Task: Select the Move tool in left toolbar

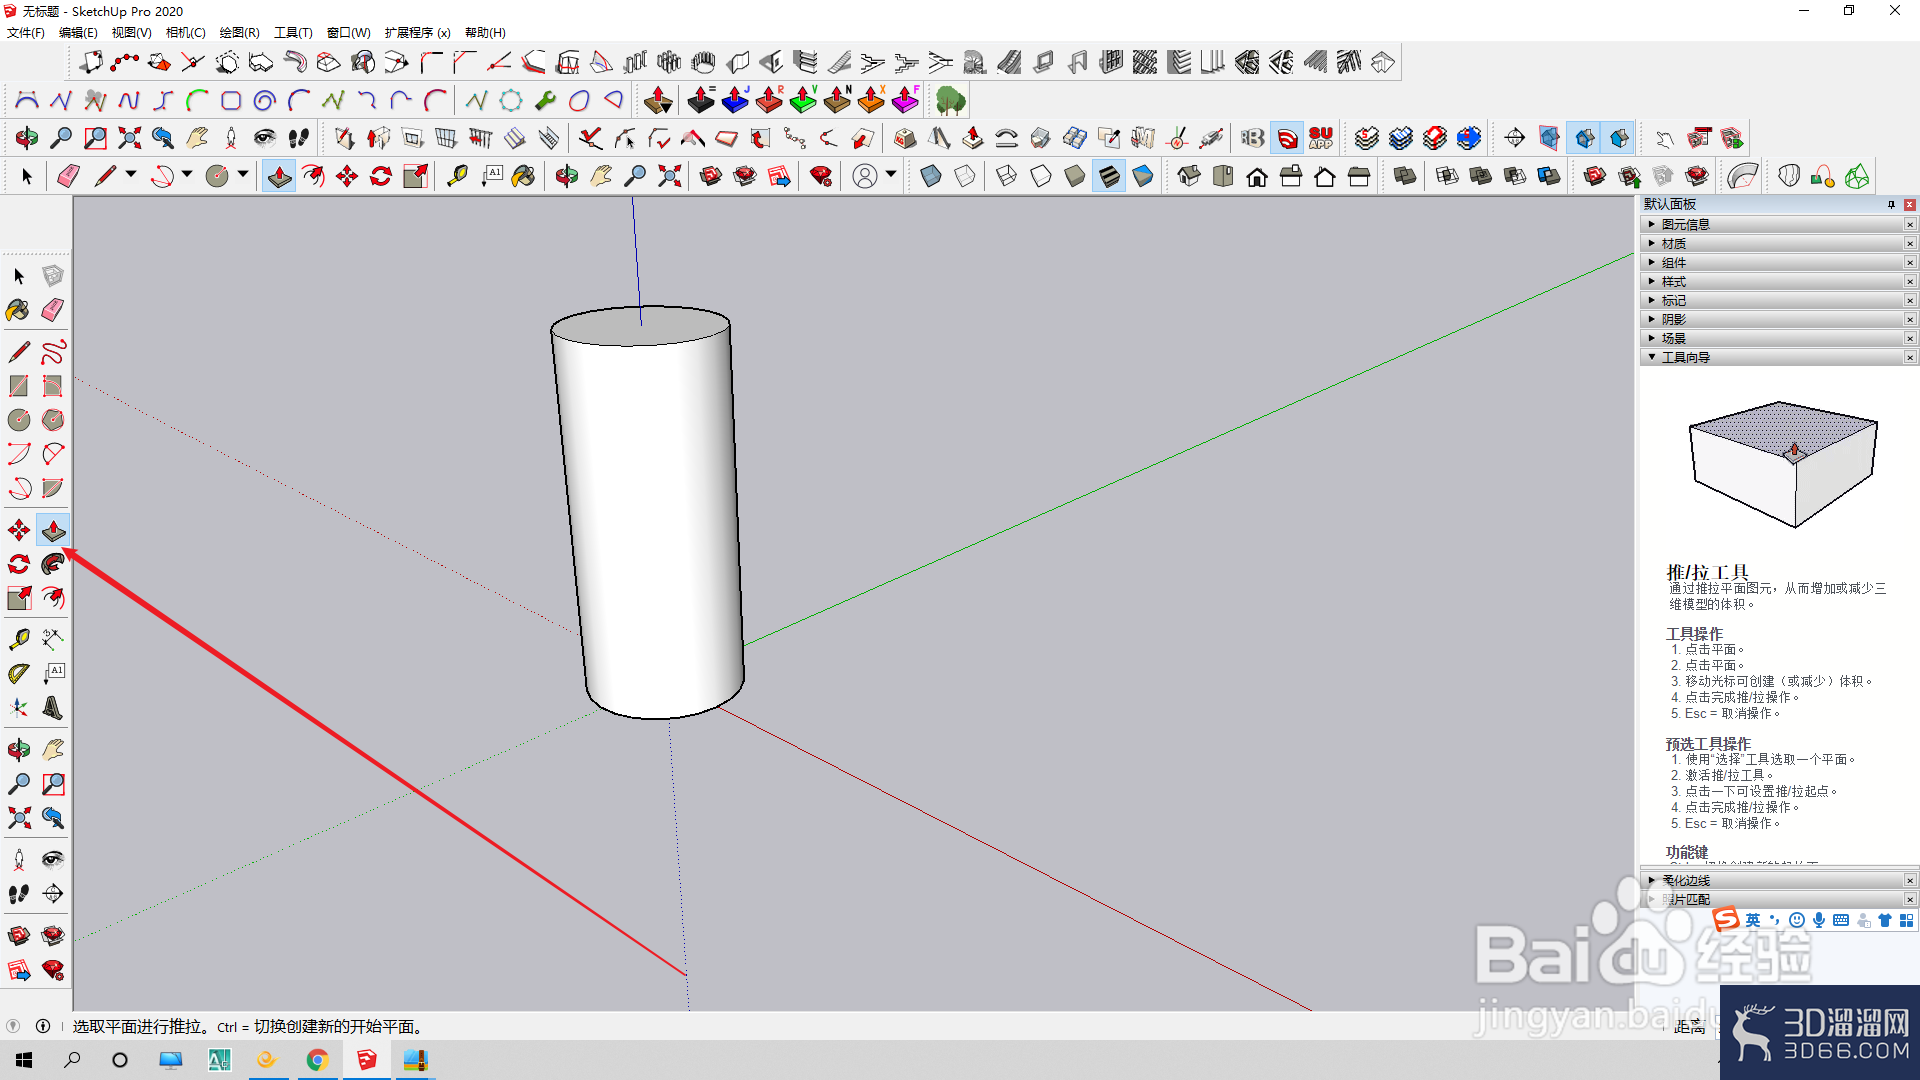Action: (x=19, y=530)
